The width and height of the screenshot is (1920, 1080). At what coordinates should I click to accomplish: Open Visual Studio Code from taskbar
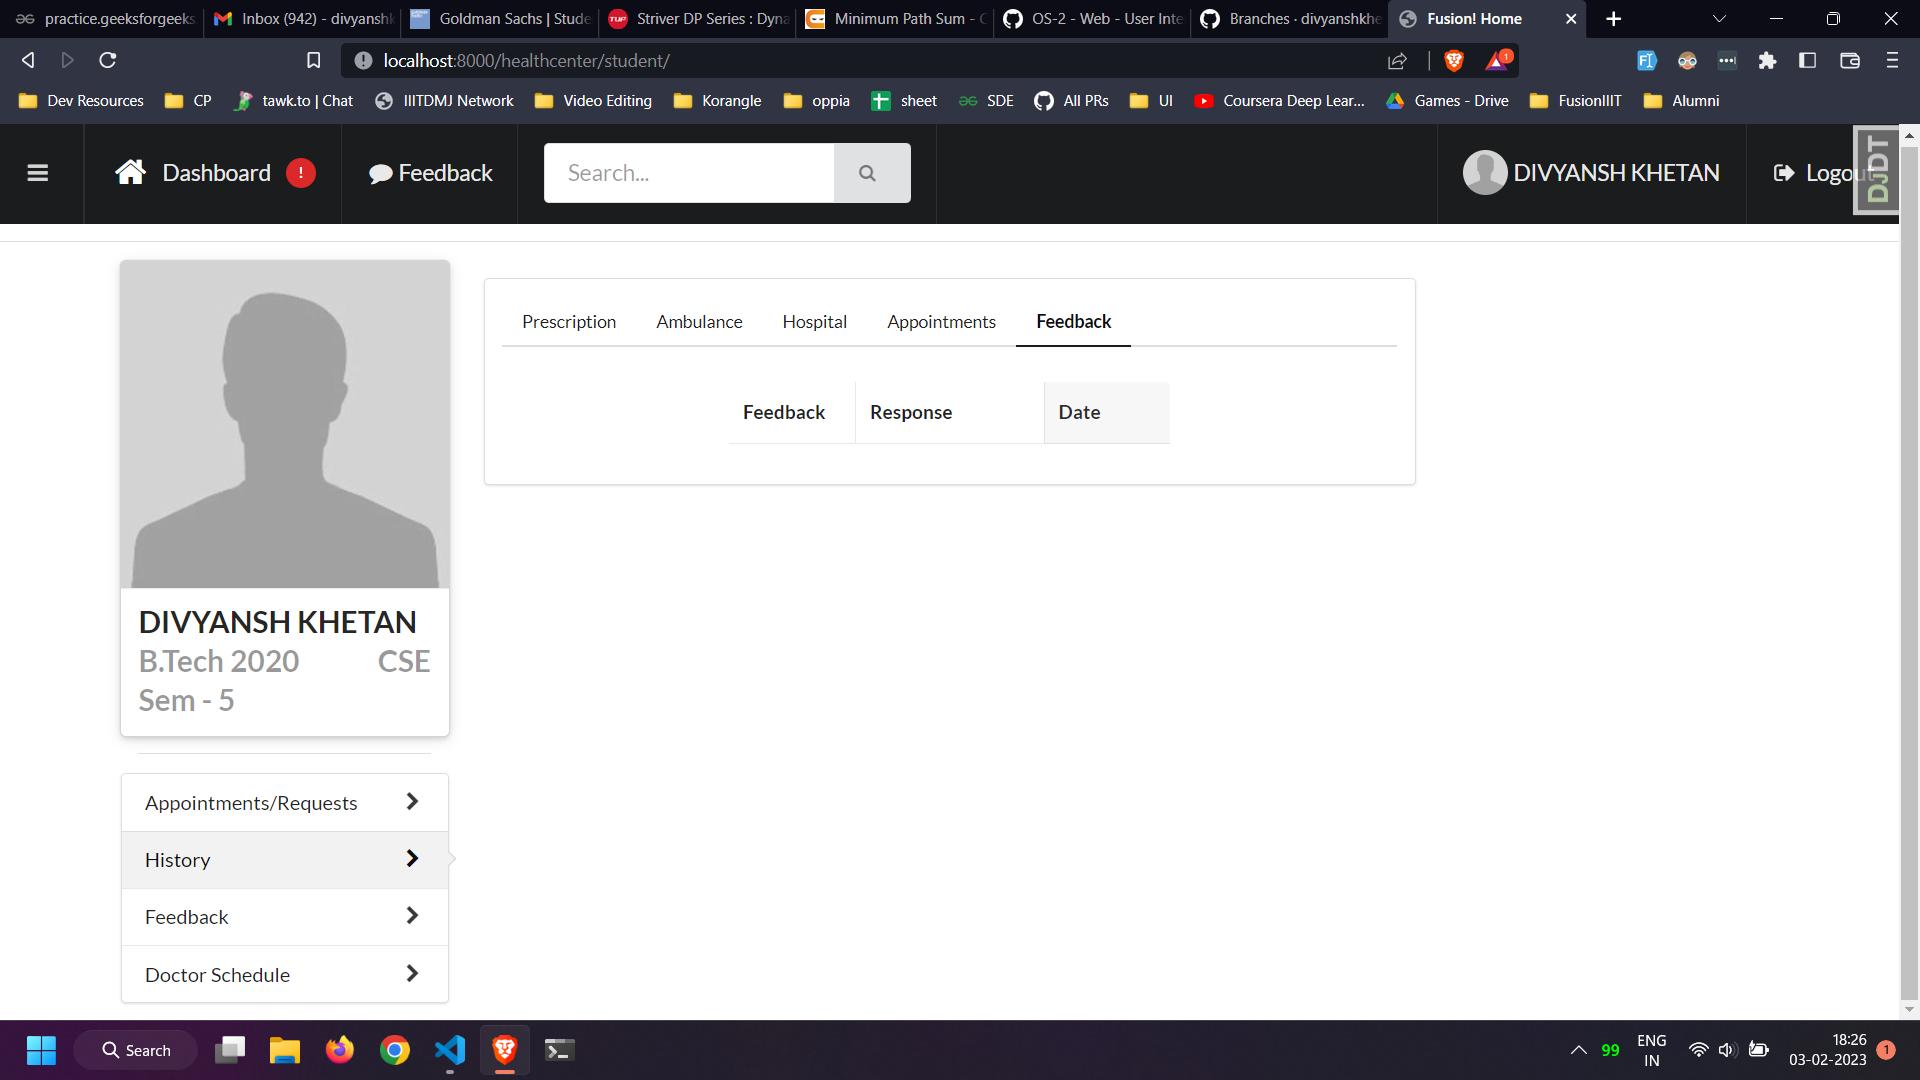pos(450,1050)
